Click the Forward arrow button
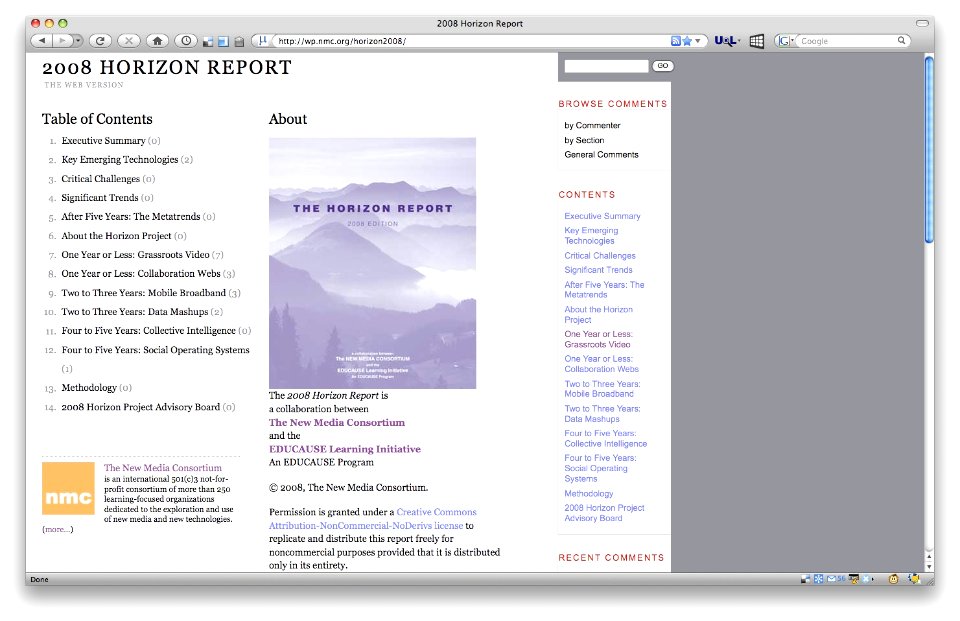 pyautogui.click(x=62, y=41)
